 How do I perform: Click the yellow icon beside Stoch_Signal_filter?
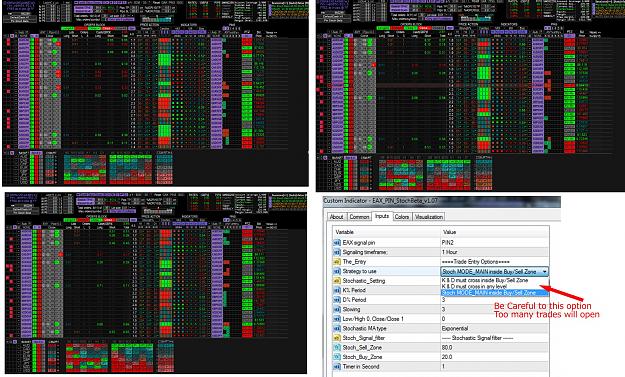pyautogui.click(x=337, y=338)
